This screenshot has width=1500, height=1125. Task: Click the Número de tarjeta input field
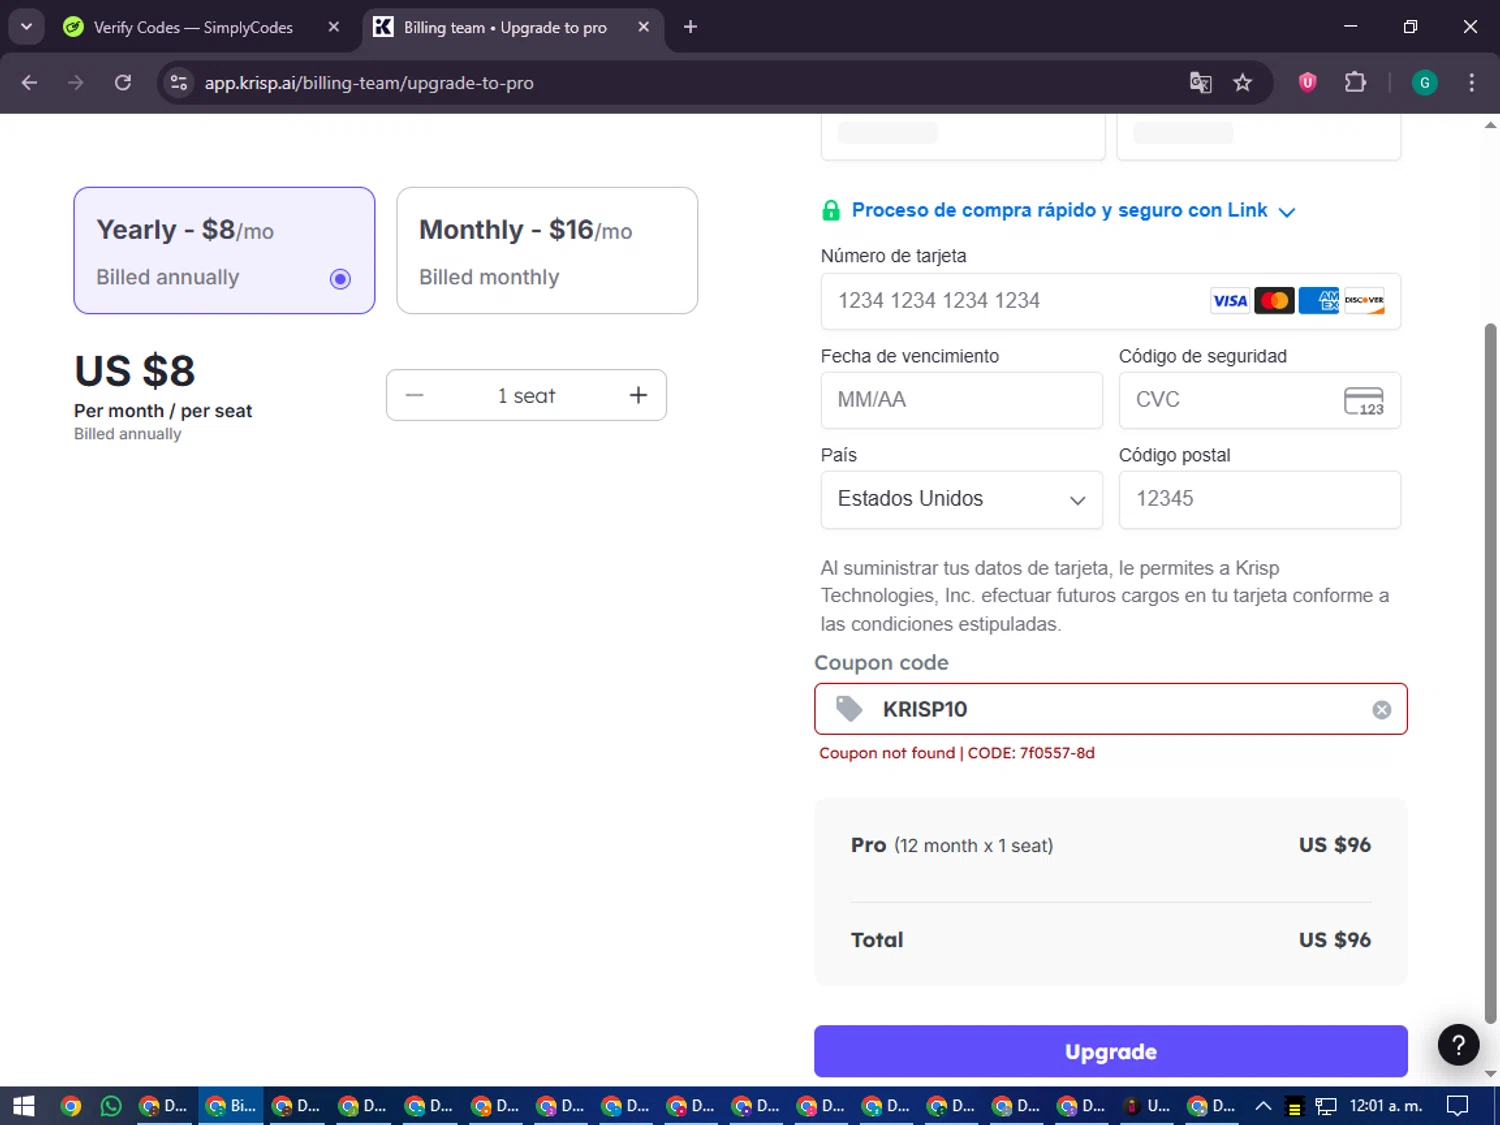[1110, 301]
